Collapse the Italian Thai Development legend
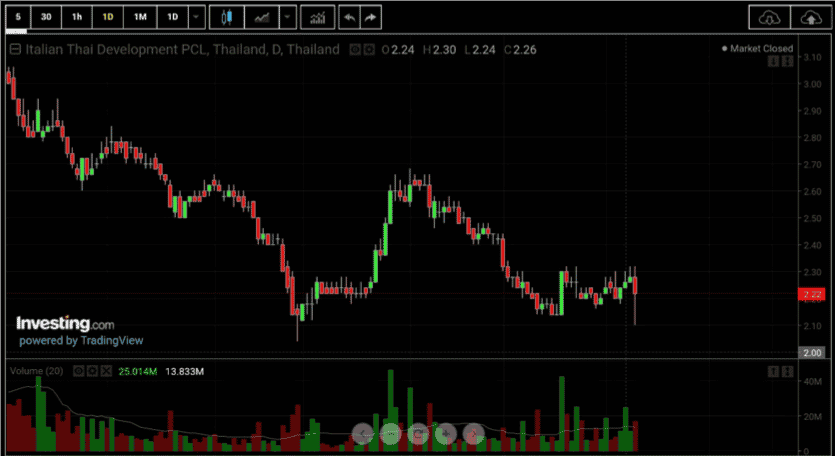 [15, 50]
